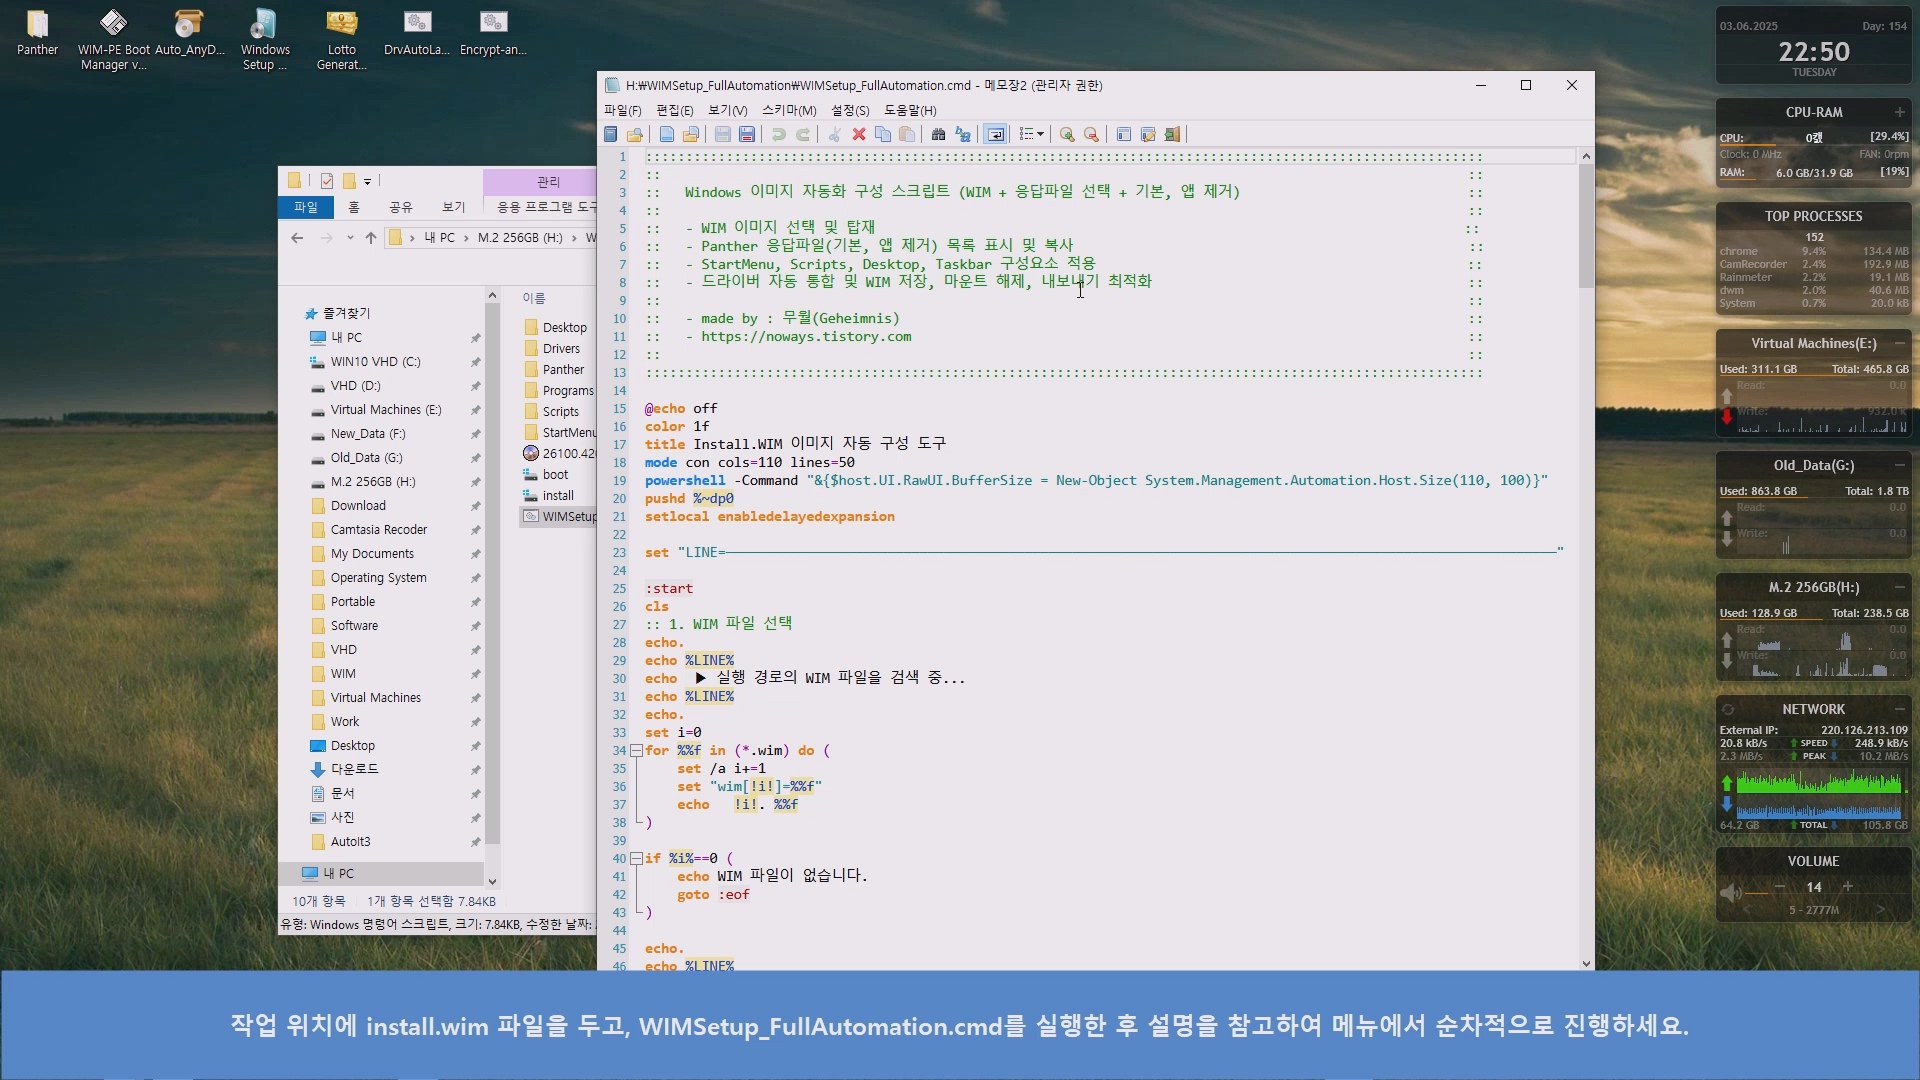Expand the Explorer quick access toolbar dropdown
Image resolution: width=1920 pixels, height=1080 pixels.
[x=367, y=182]
